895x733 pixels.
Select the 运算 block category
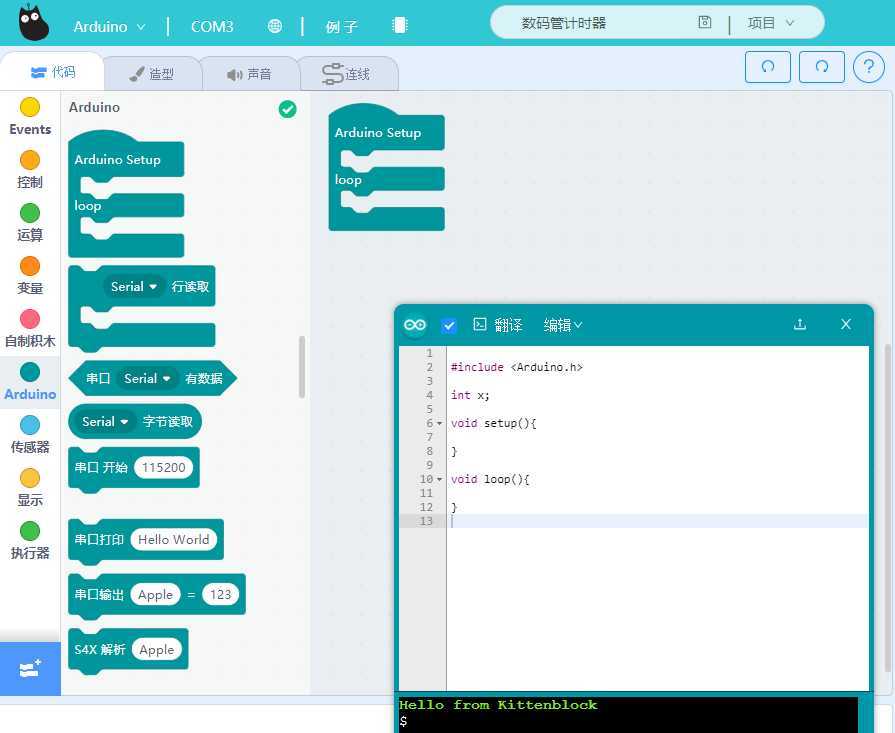pyautogui.click(x=30, y=223)
